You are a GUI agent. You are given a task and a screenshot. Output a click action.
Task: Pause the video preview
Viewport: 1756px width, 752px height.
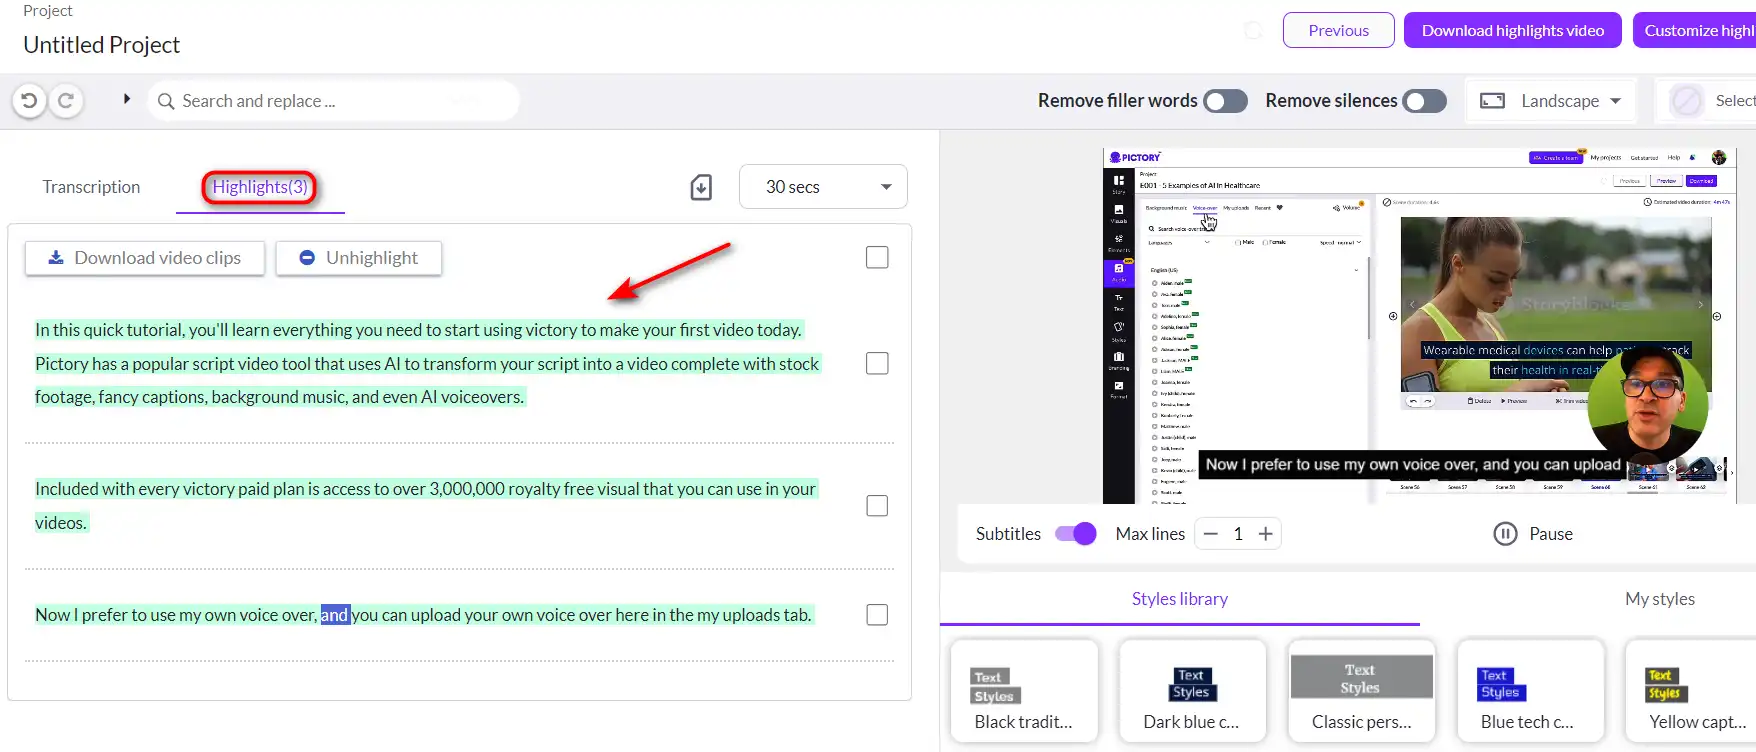pyautogui.click(x=1532, y=534)
